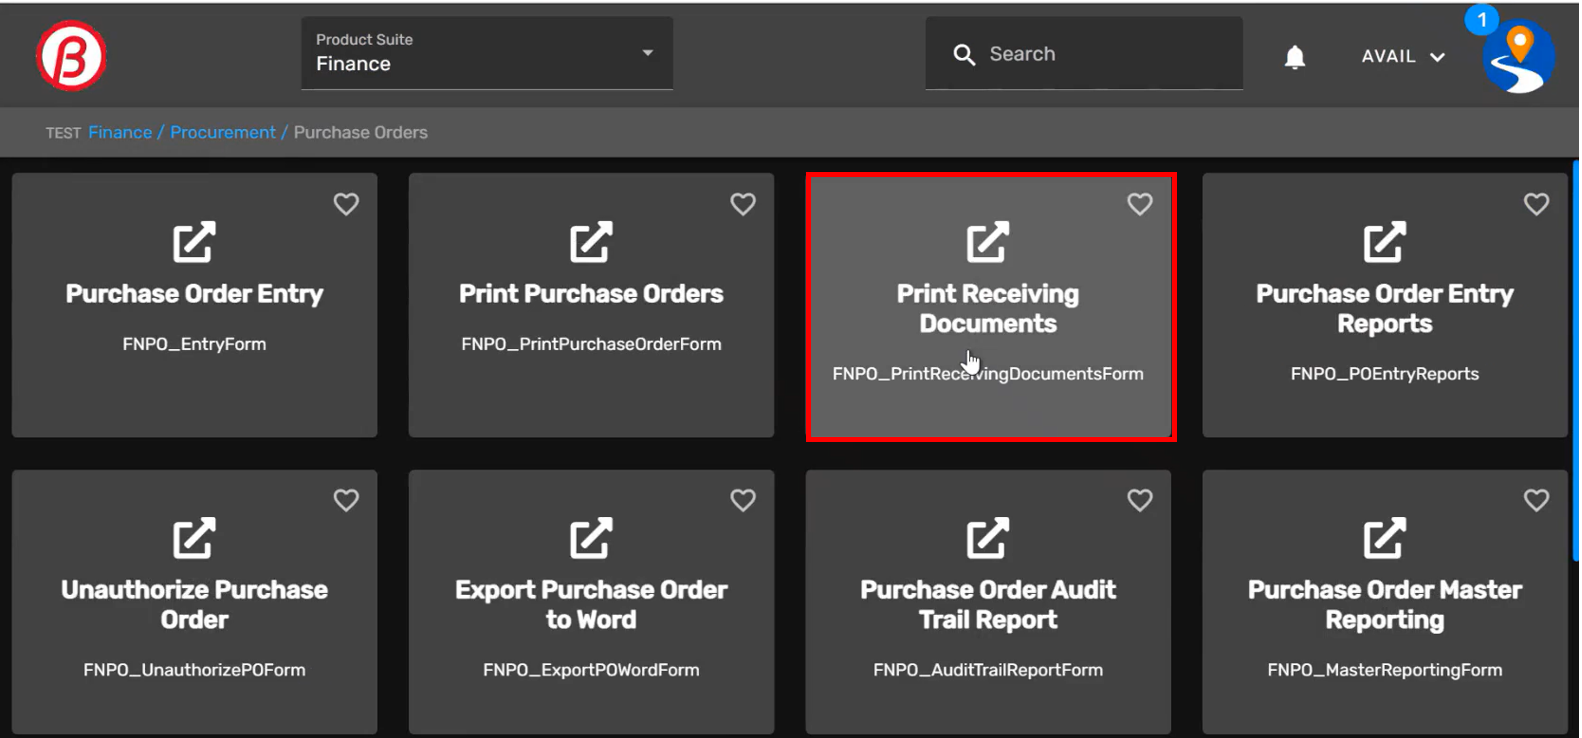This screenshot has width=1582, height=738.
Task: Navigate to Procurement breadcrumb link
Action: point(222,133)
